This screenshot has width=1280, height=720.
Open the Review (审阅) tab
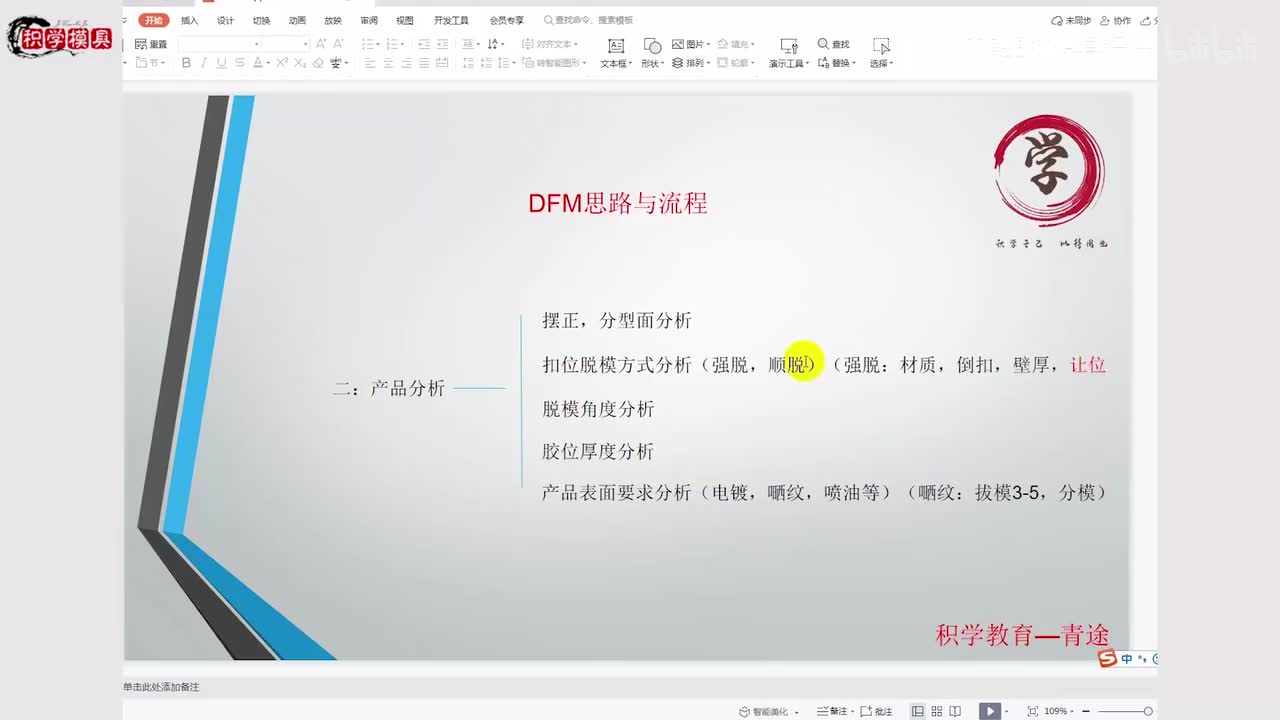coord(369,20)
